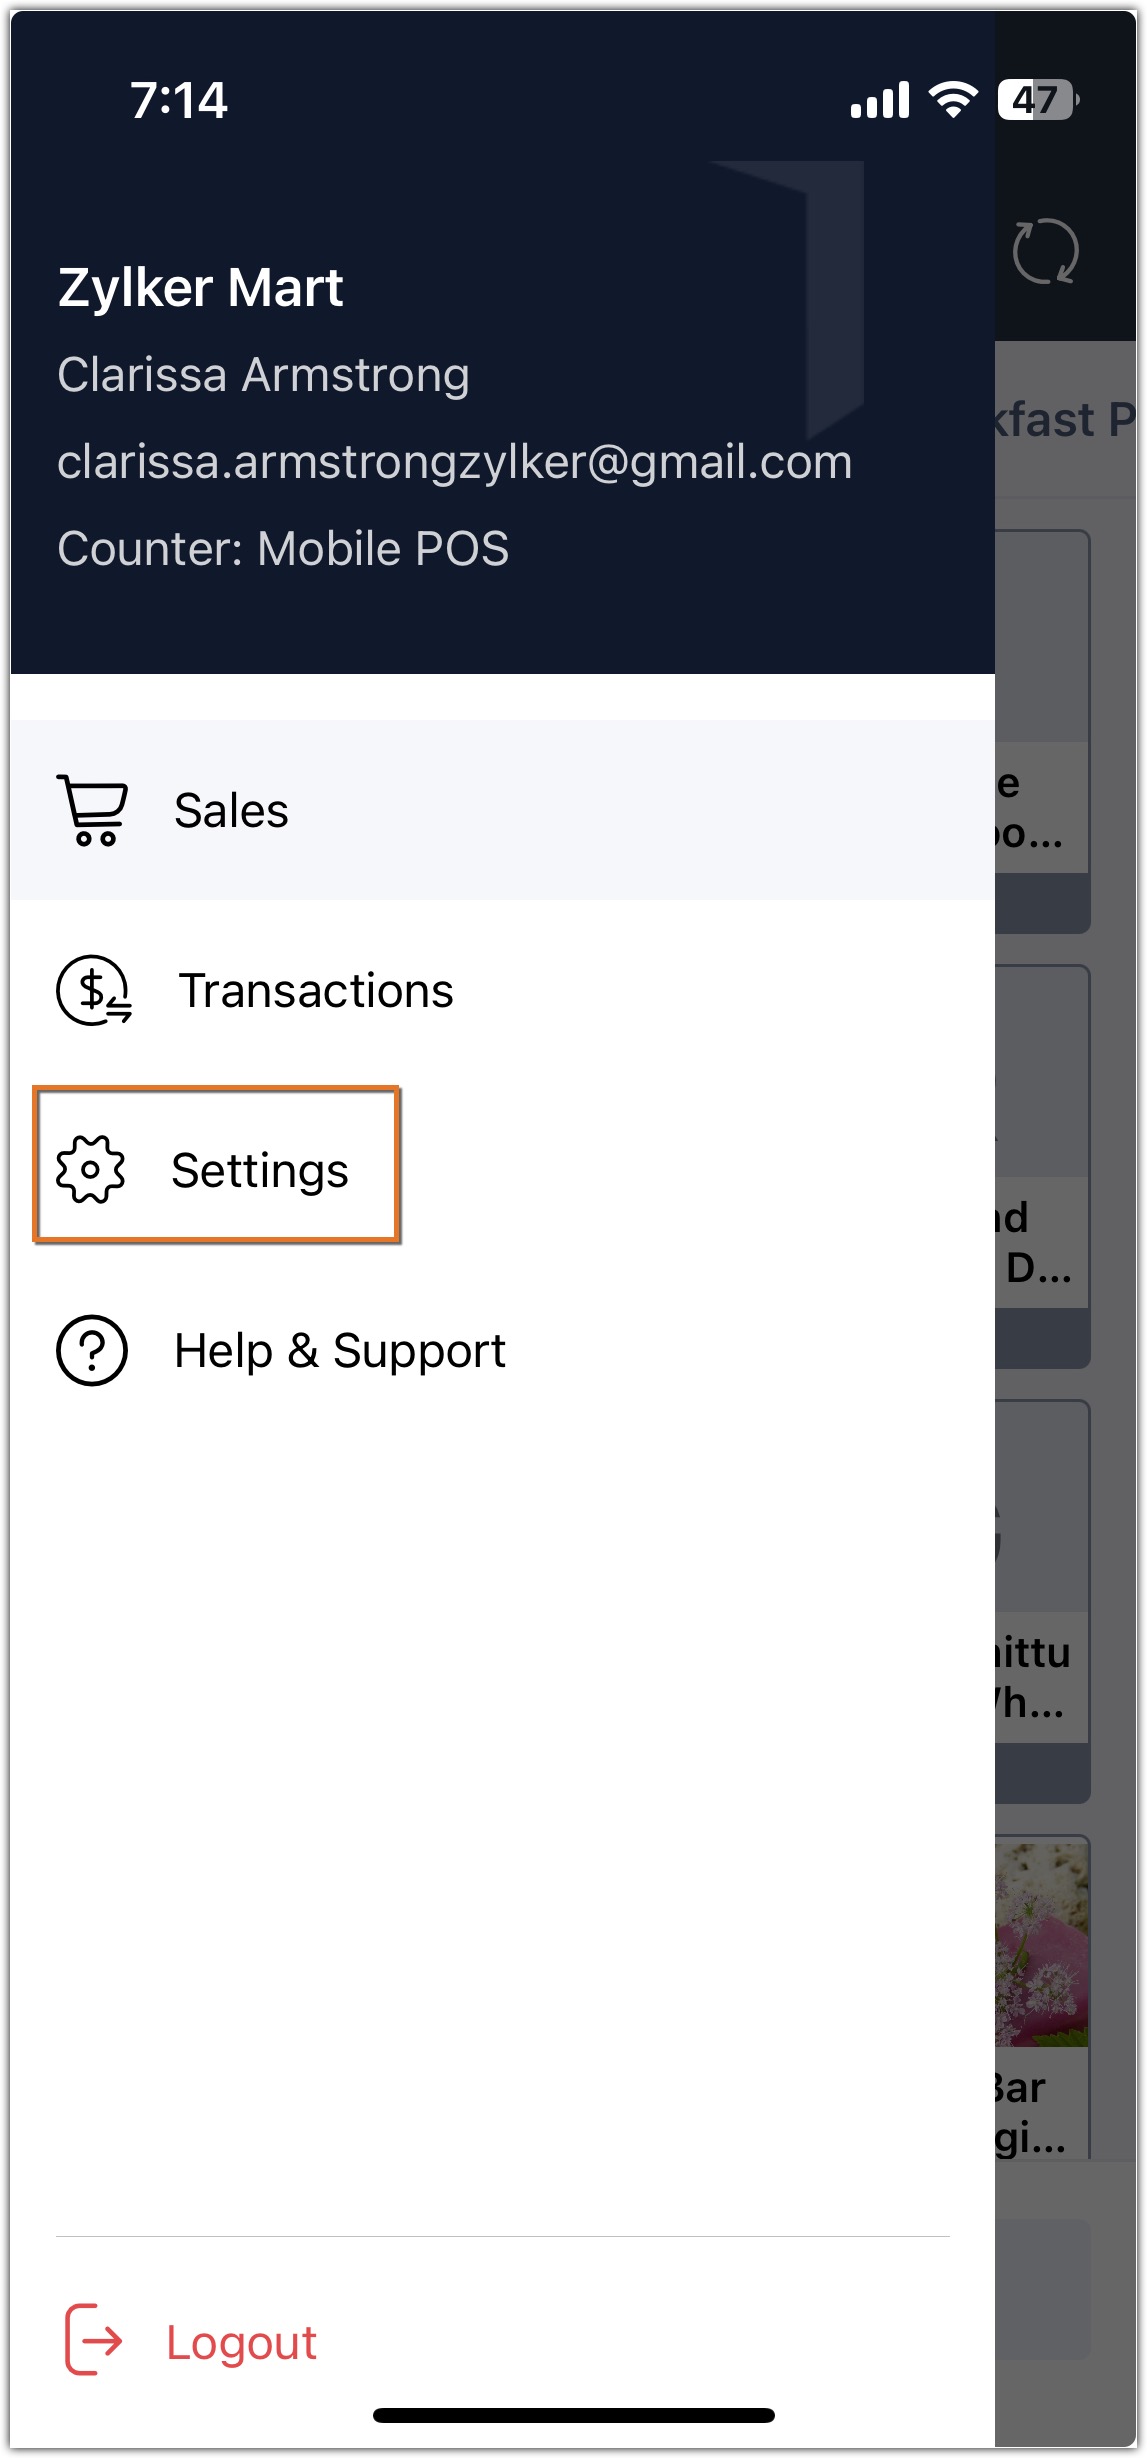Click the cellular signal bars

tap(880, 100)
